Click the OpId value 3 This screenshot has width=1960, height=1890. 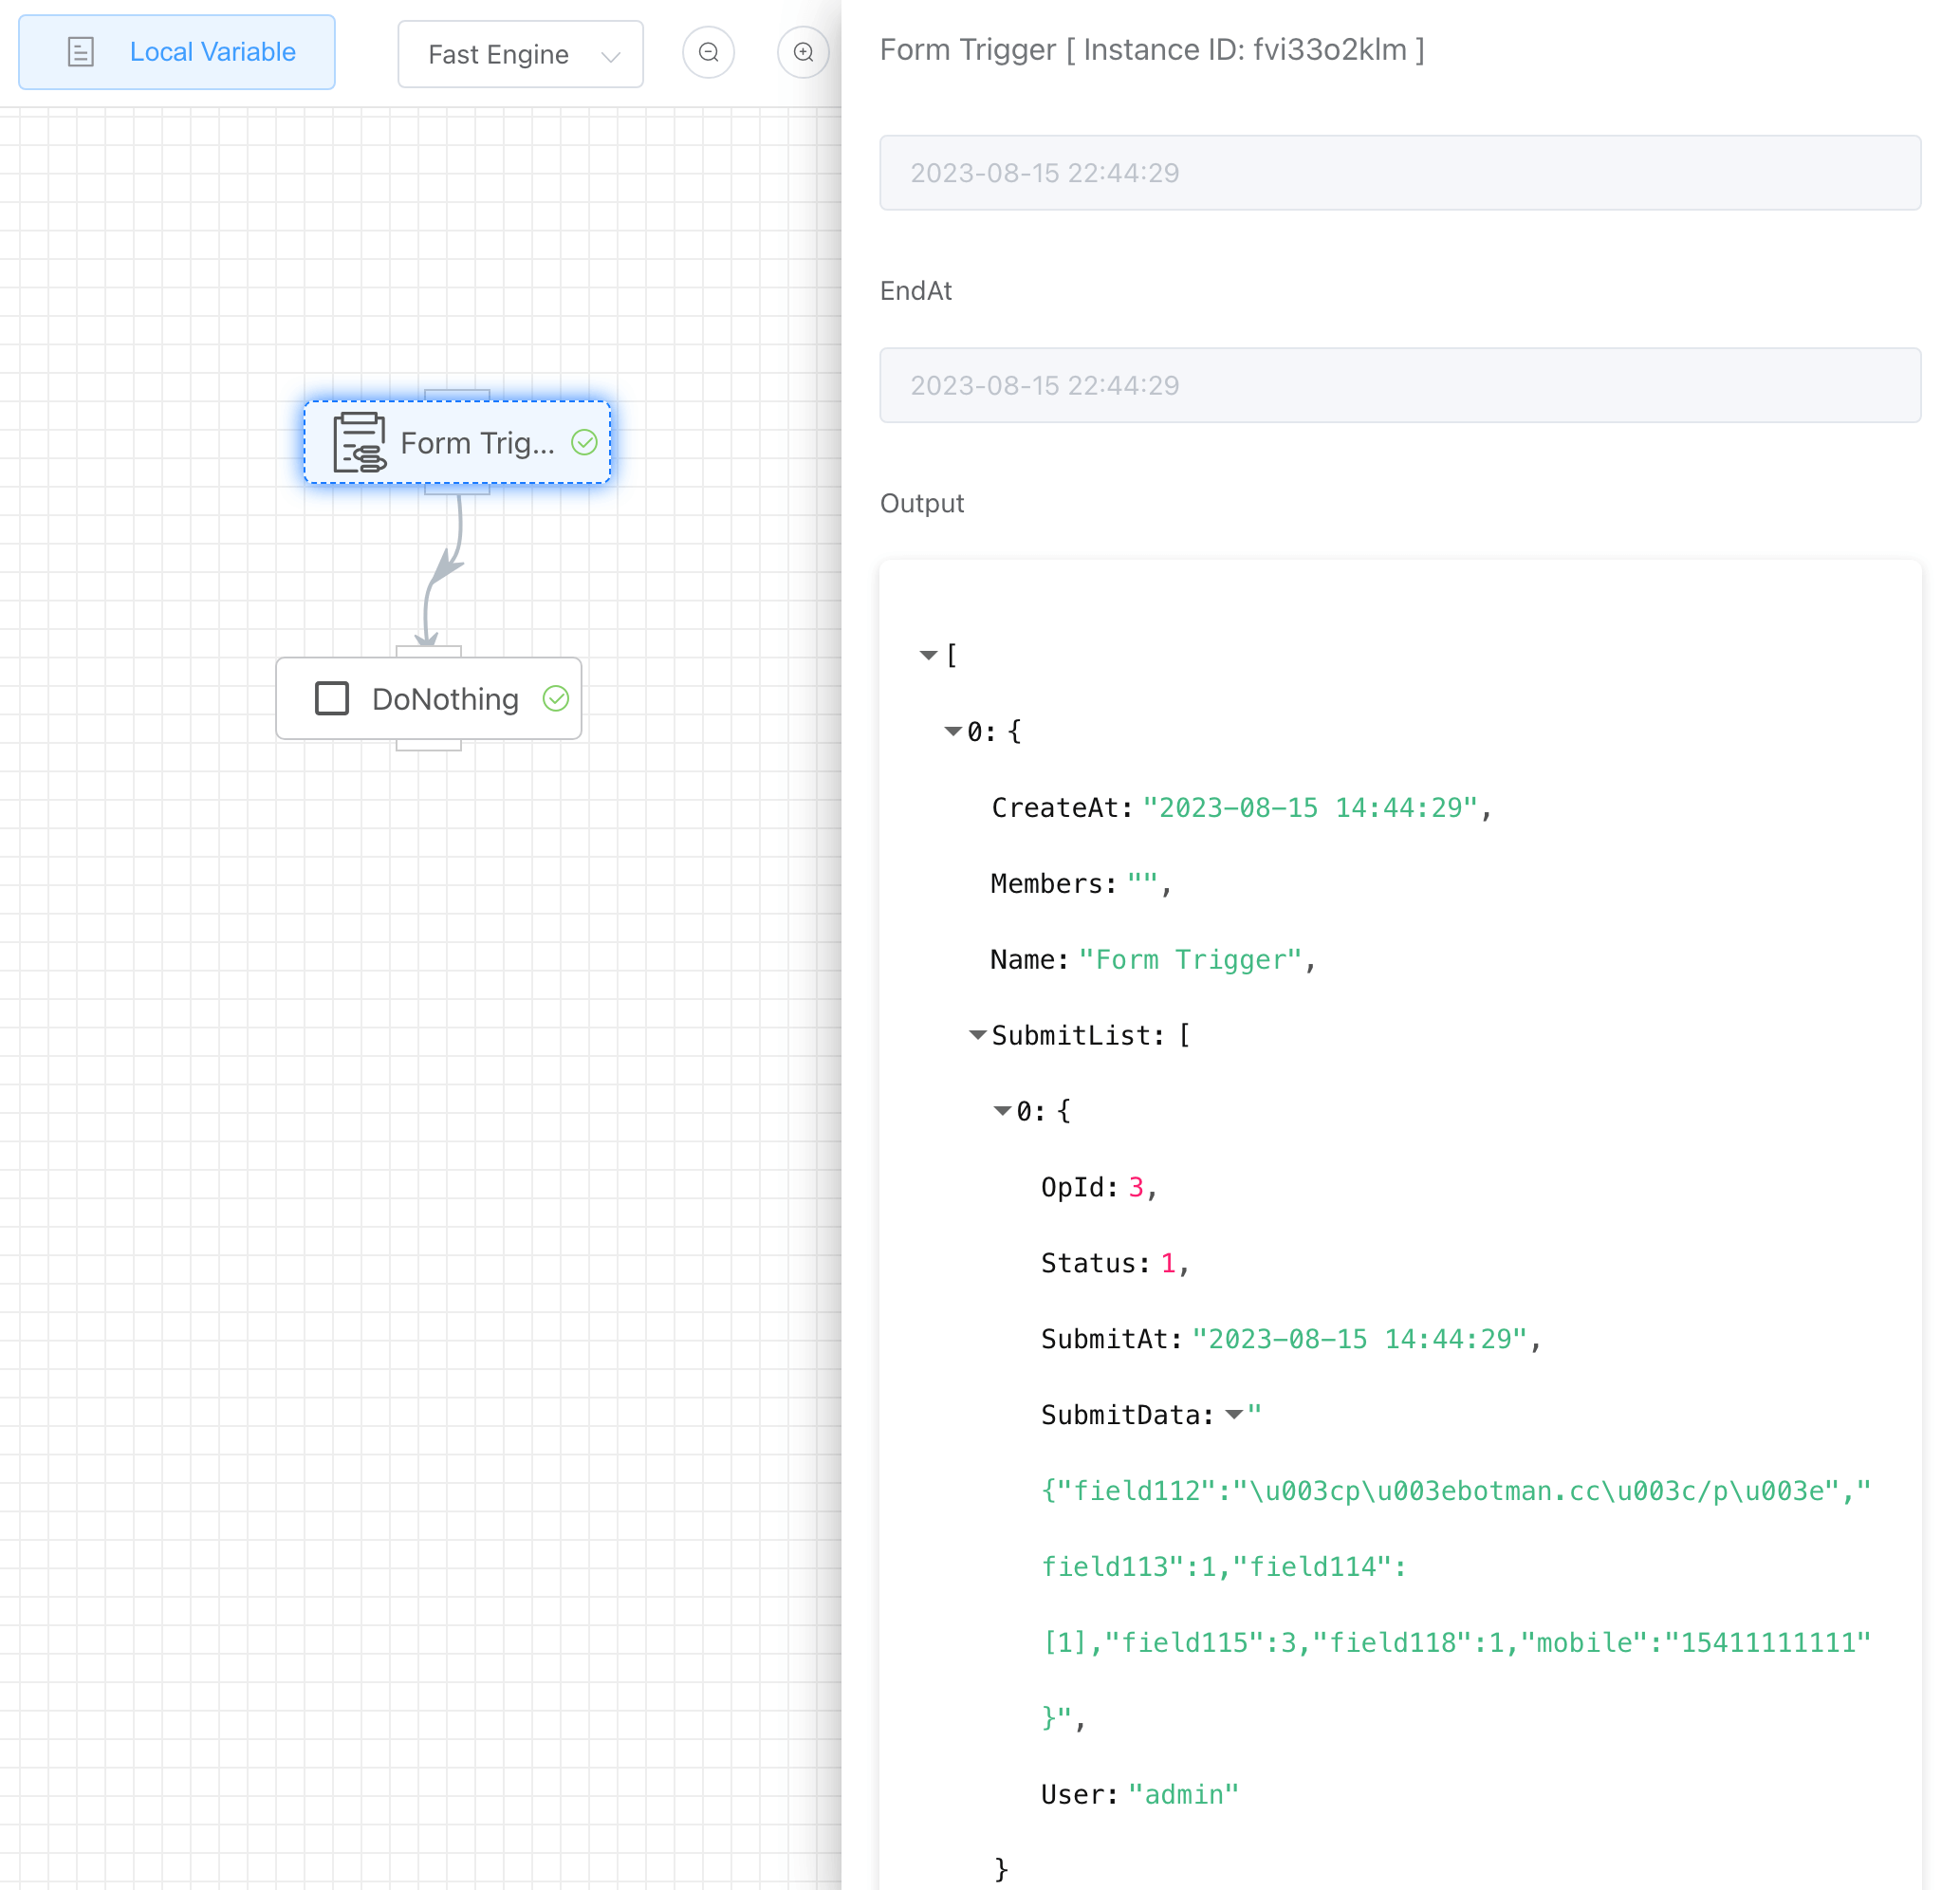coord(1136,1187)
